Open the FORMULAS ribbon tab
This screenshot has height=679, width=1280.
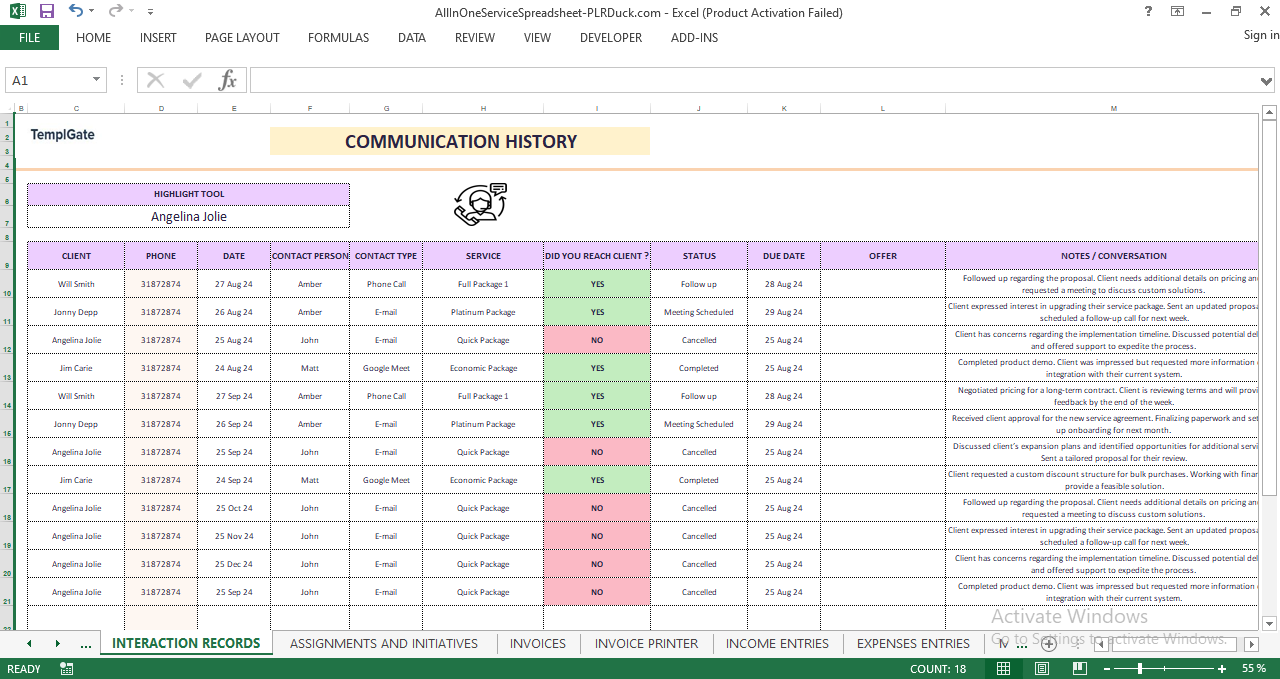tap(338, 38)
